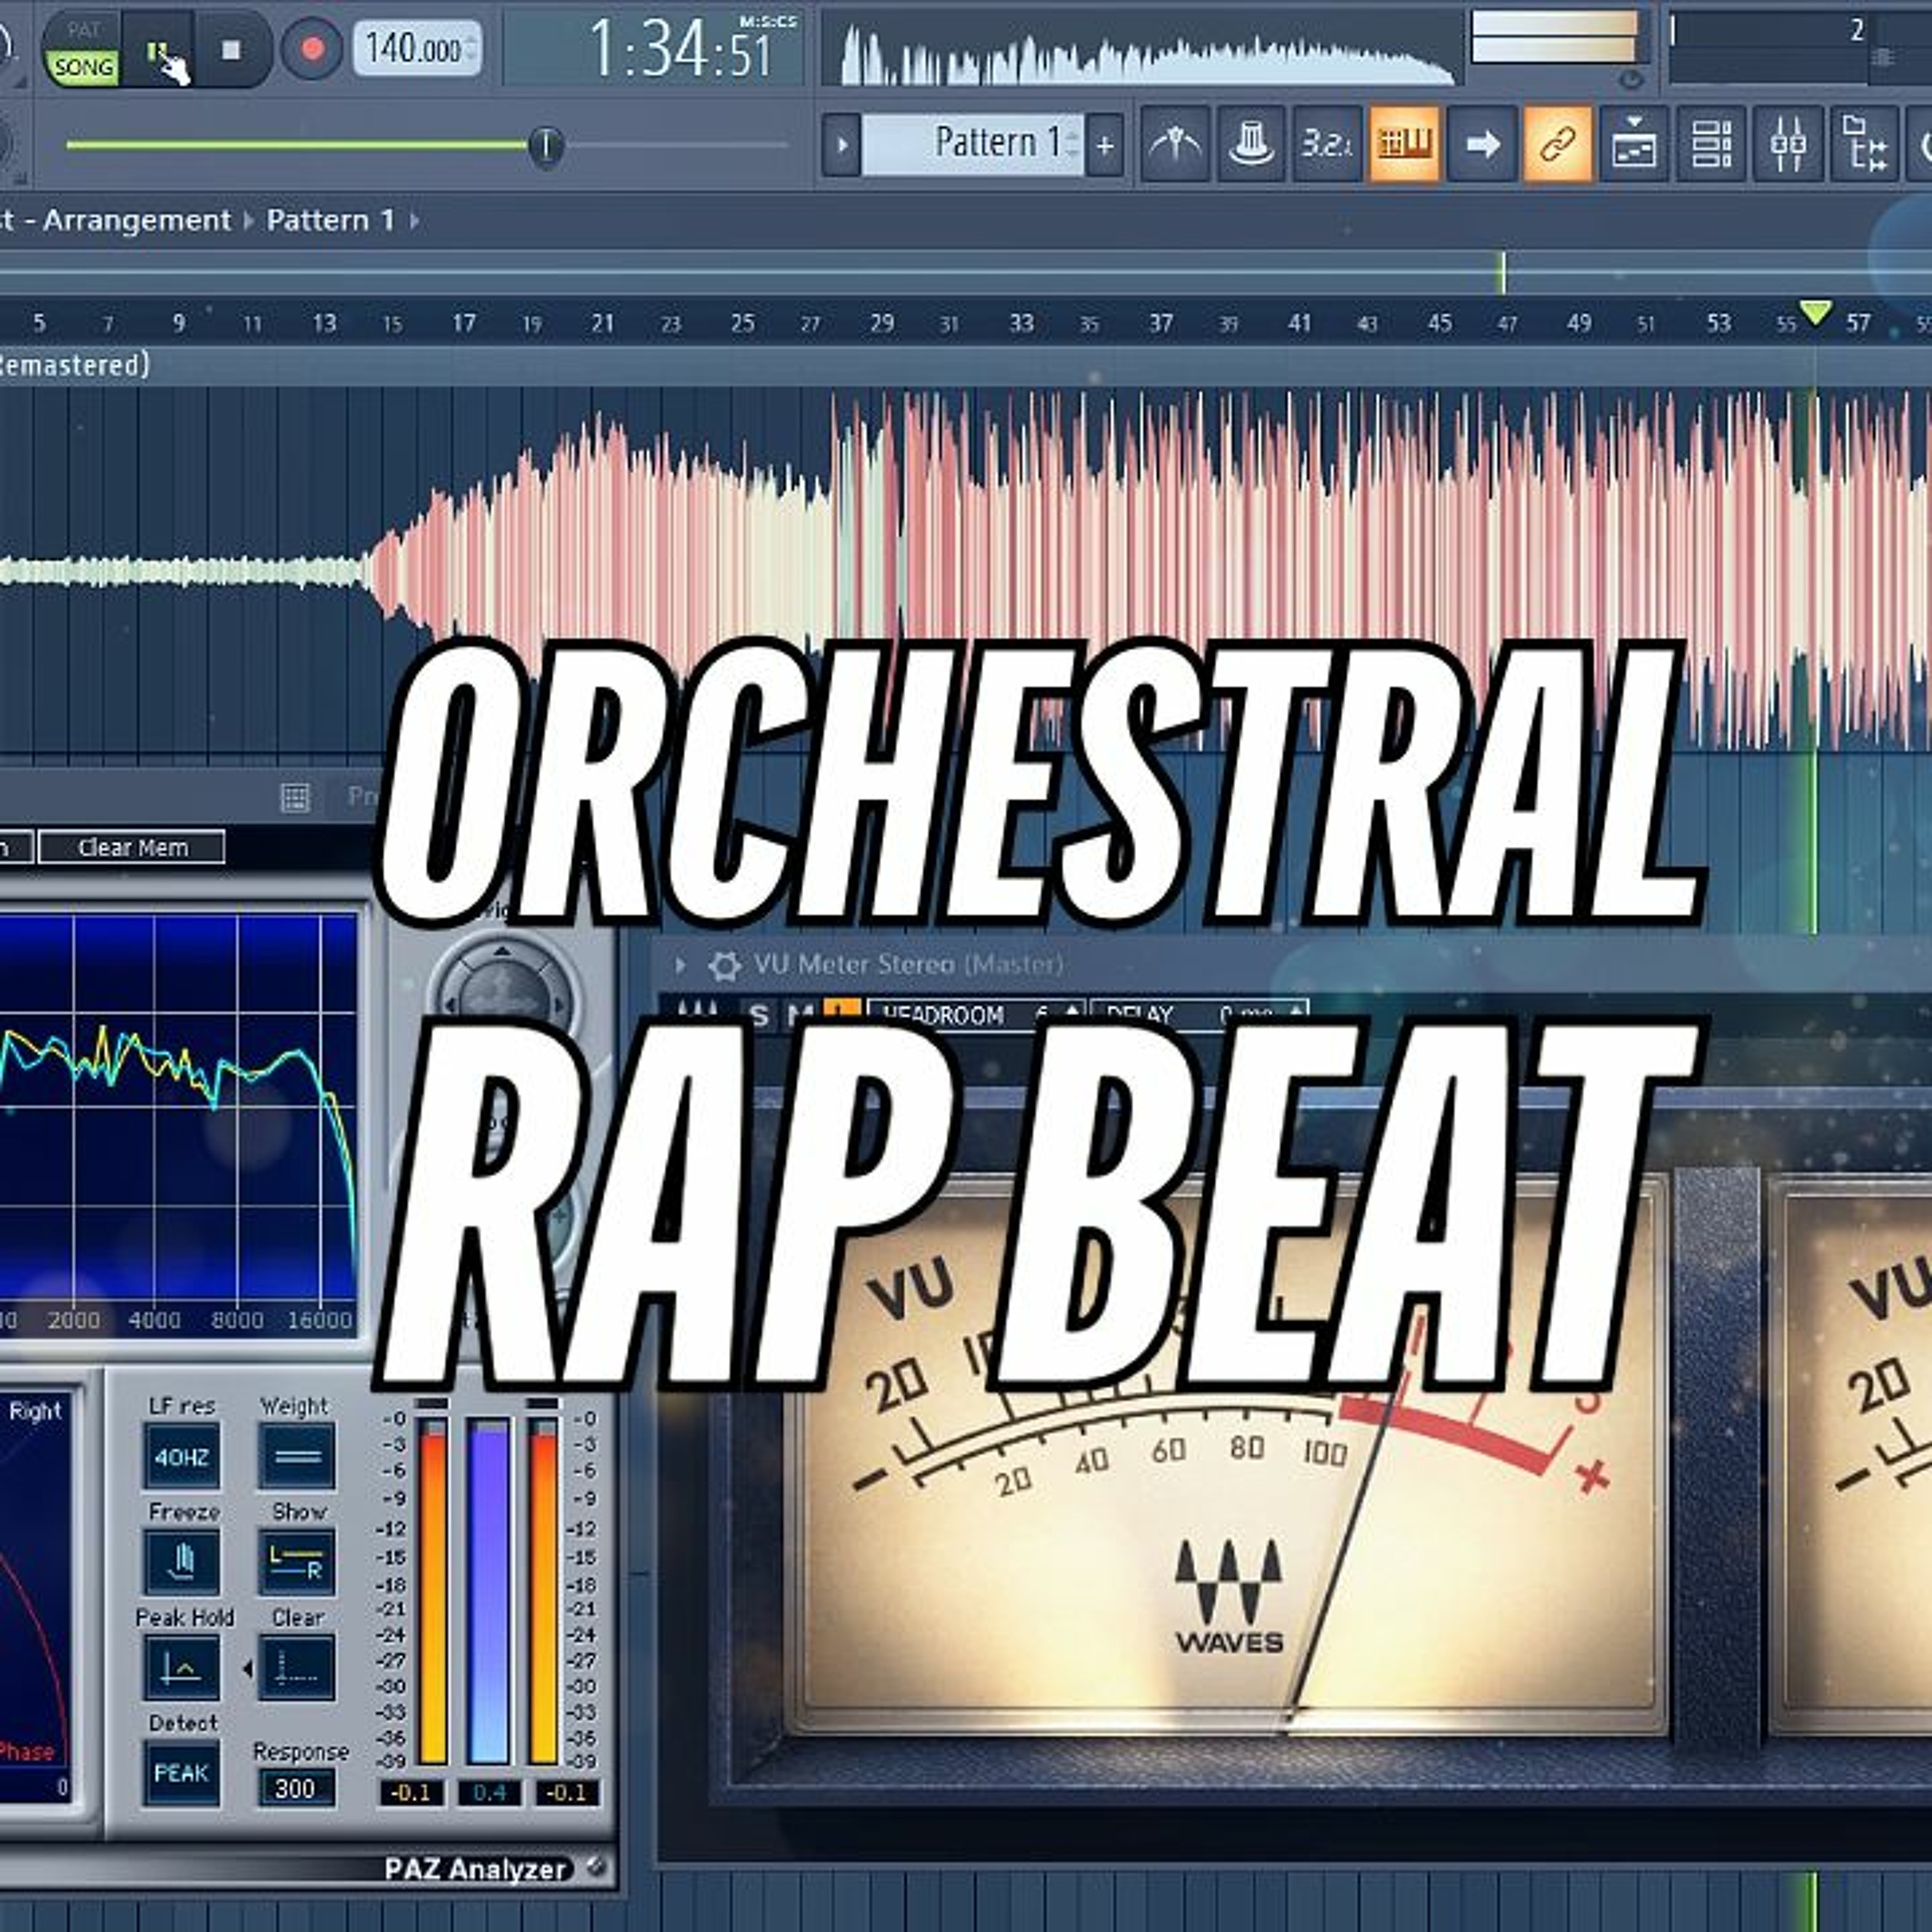The width and height of the screenshot is (1932, 1932).
Task: Click the LF res 40HZ button
Action: [x=181, y=1456]
